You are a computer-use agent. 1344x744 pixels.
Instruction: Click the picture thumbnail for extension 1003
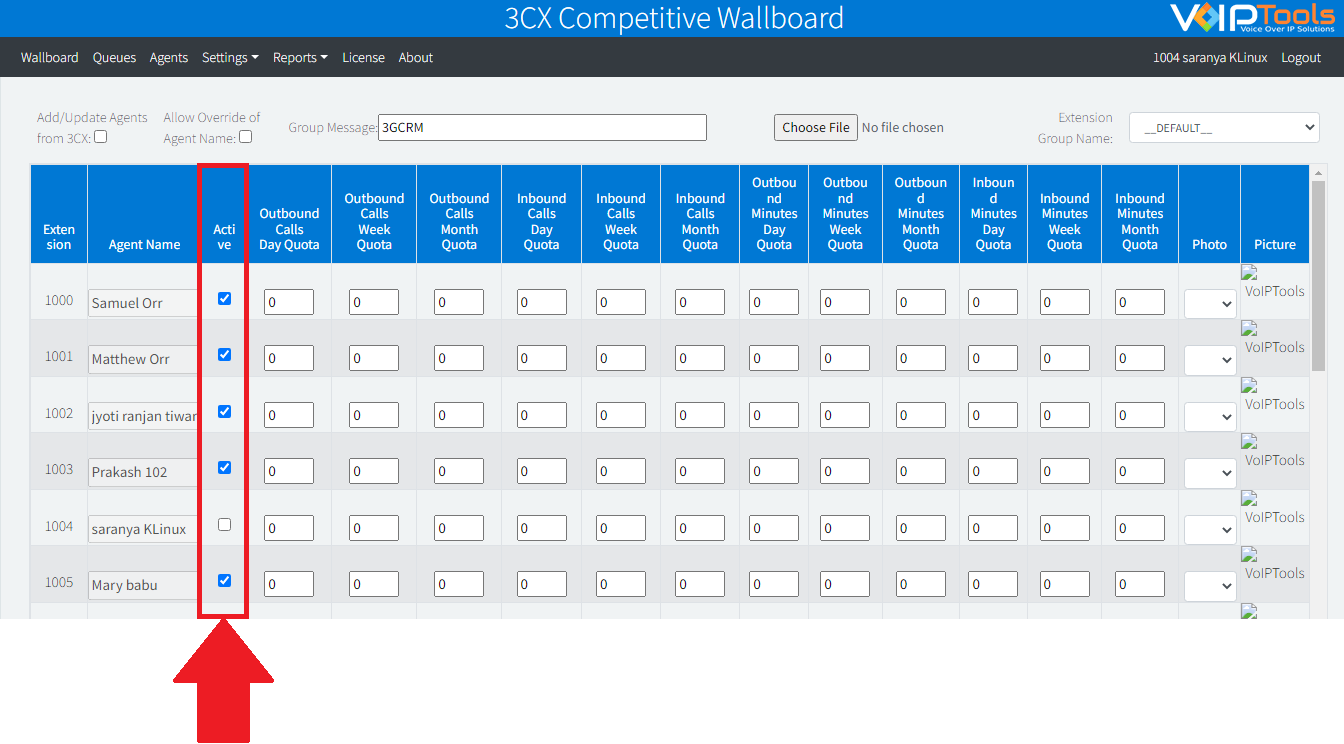point(1274,452)
